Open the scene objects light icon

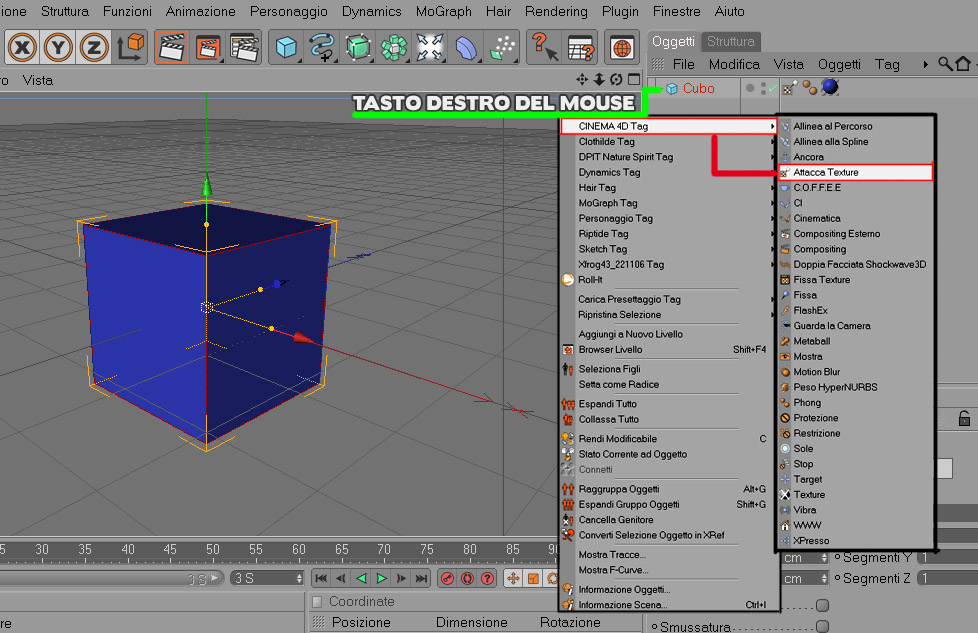point(430,47)
